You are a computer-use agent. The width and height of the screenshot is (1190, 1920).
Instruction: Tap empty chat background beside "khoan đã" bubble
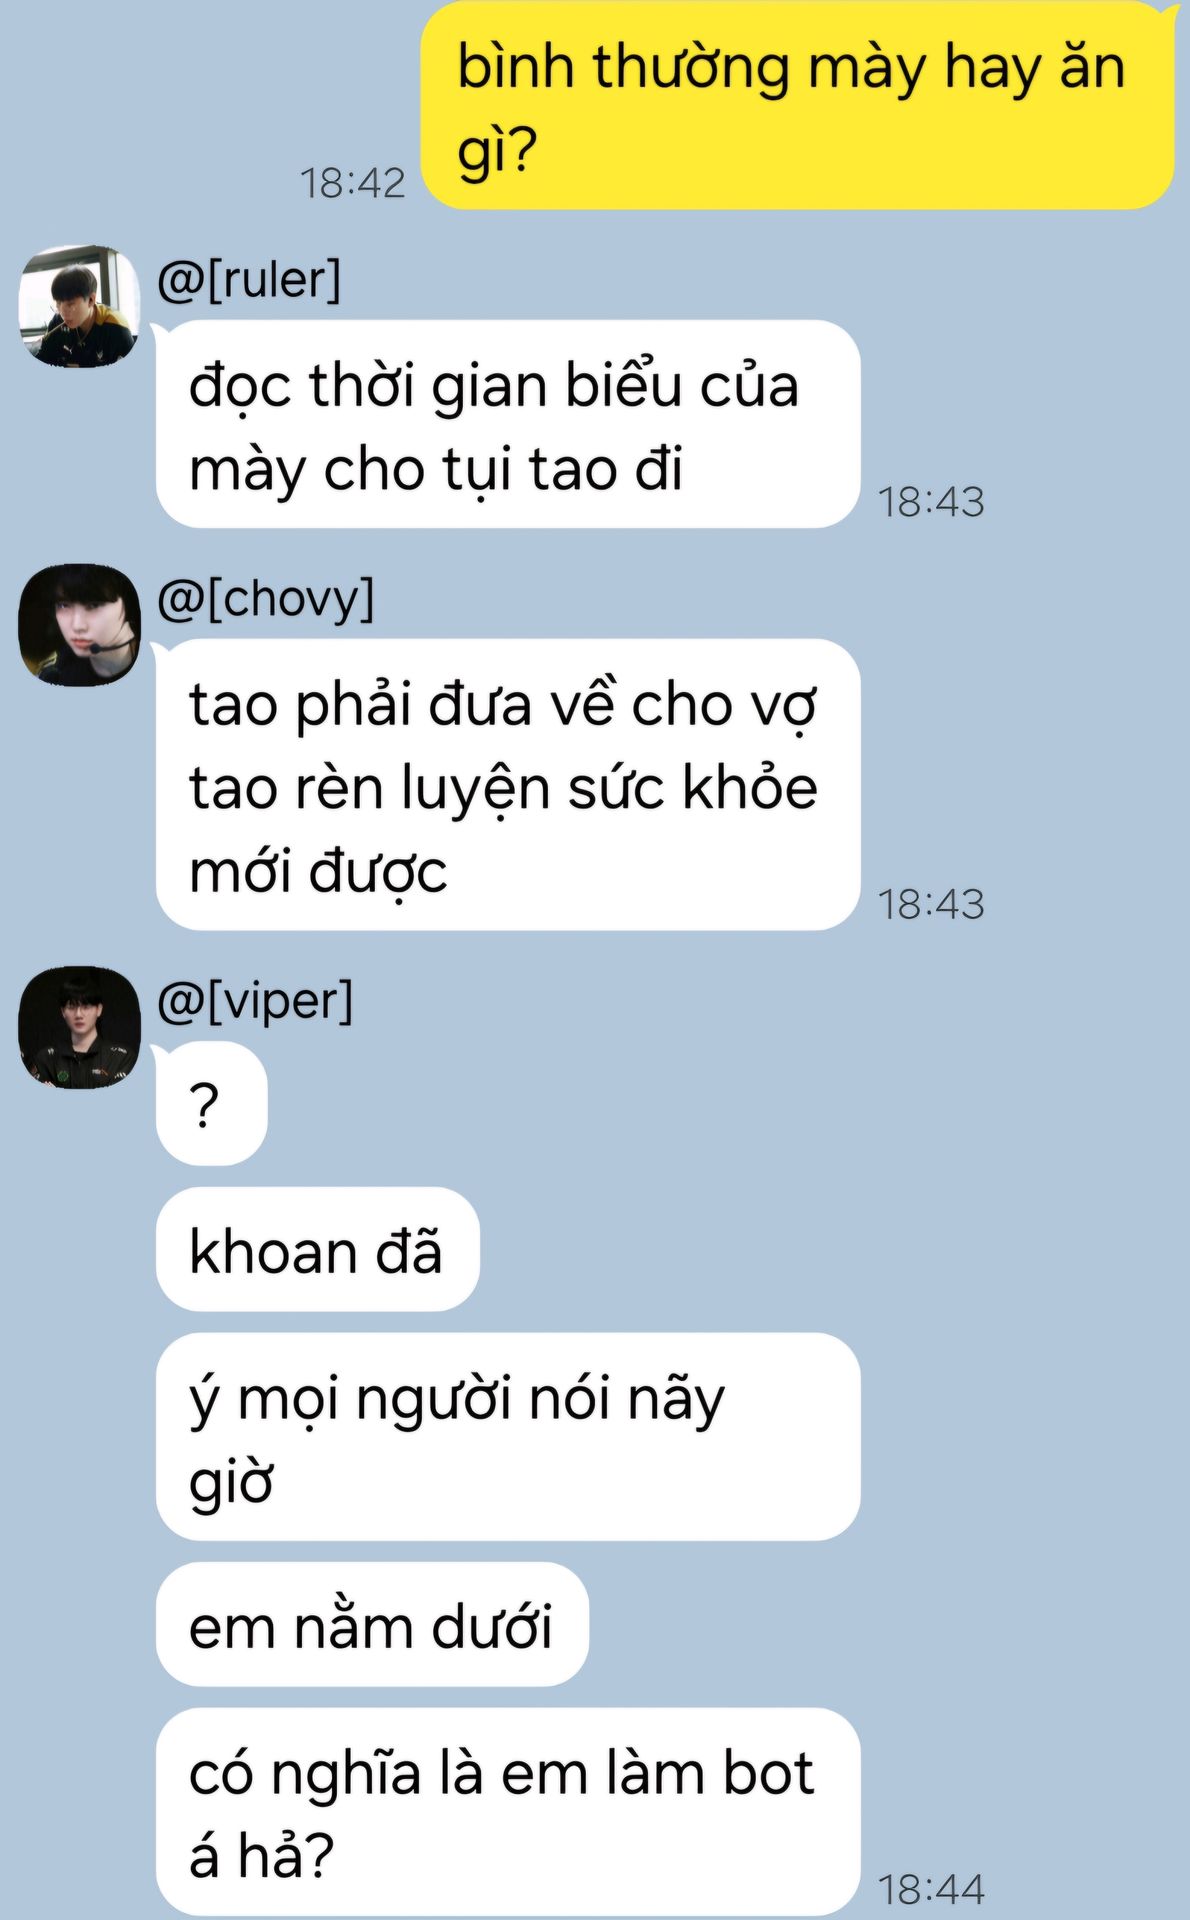click(x=800, y=1249)
